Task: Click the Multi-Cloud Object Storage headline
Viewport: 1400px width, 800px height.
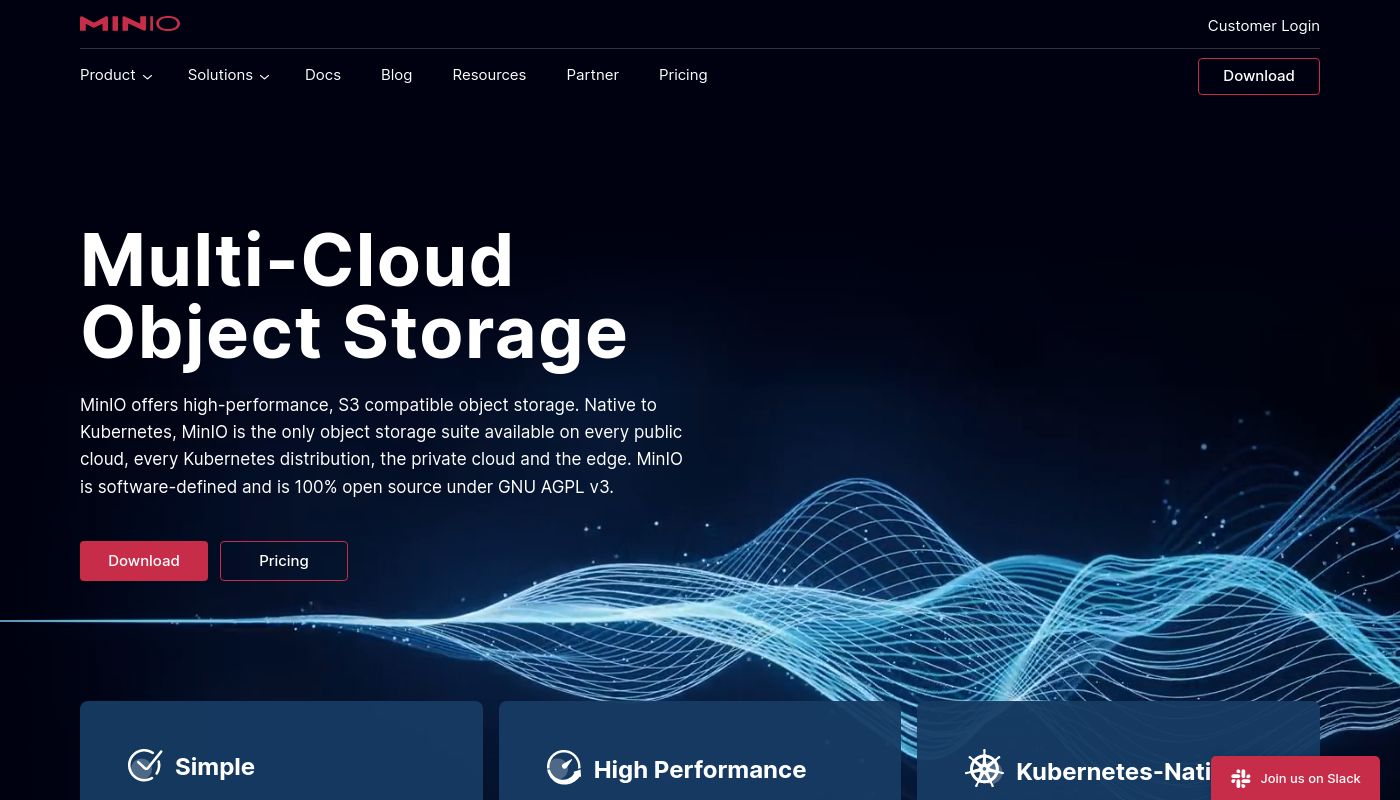Action: pyautogui.click(x=354, y=296)
